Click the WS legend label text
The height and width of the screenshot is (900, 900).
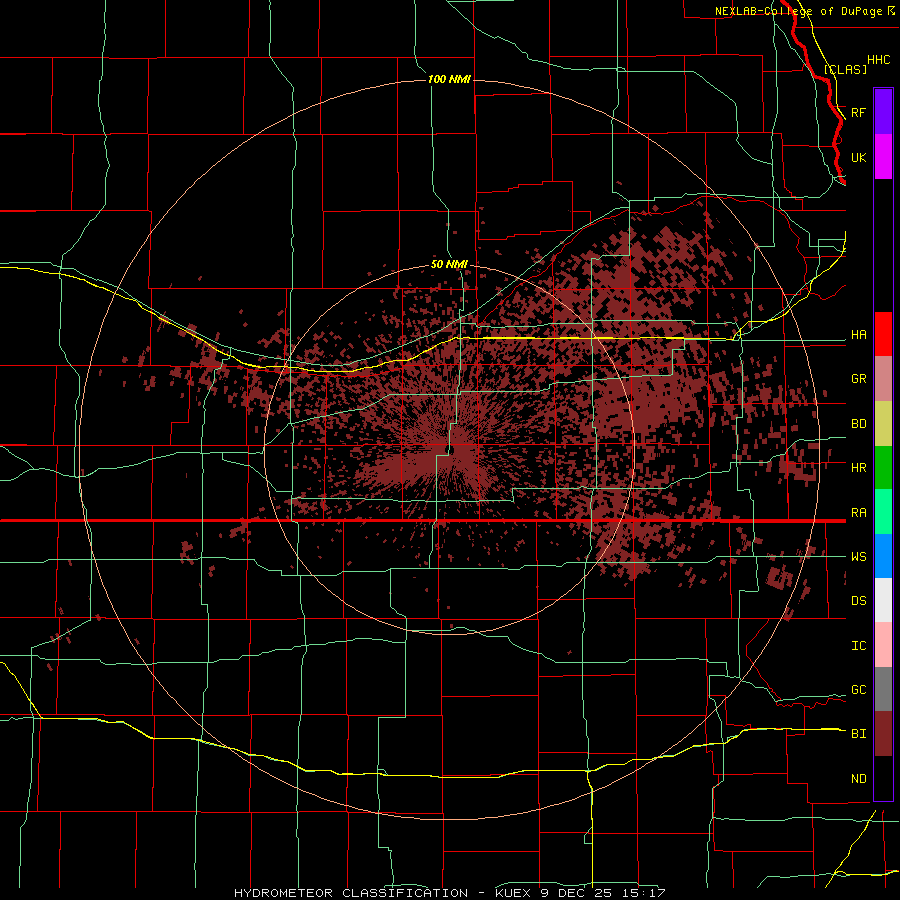point(858,557)
